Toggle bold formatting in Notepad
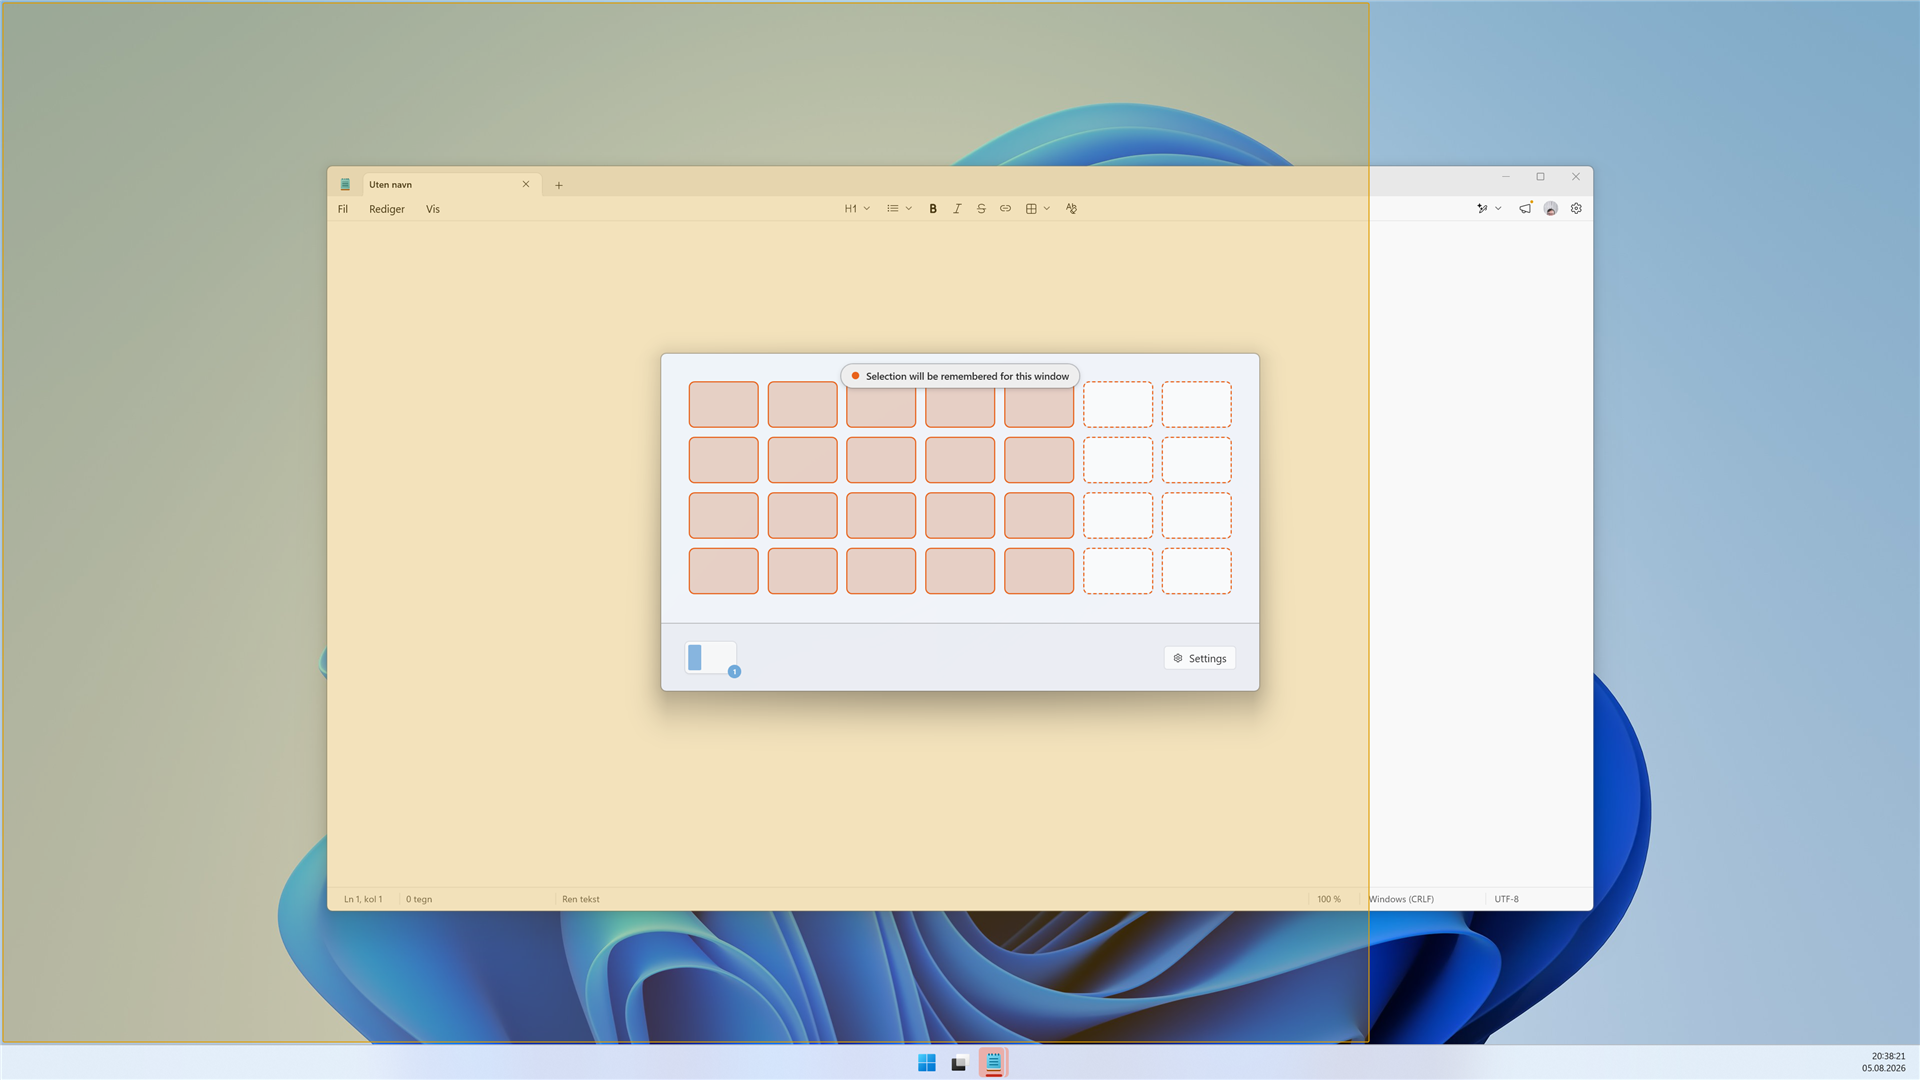The height and width of the screenshot is (1080, 1920). pyautogui.click(x=933, y=209)
